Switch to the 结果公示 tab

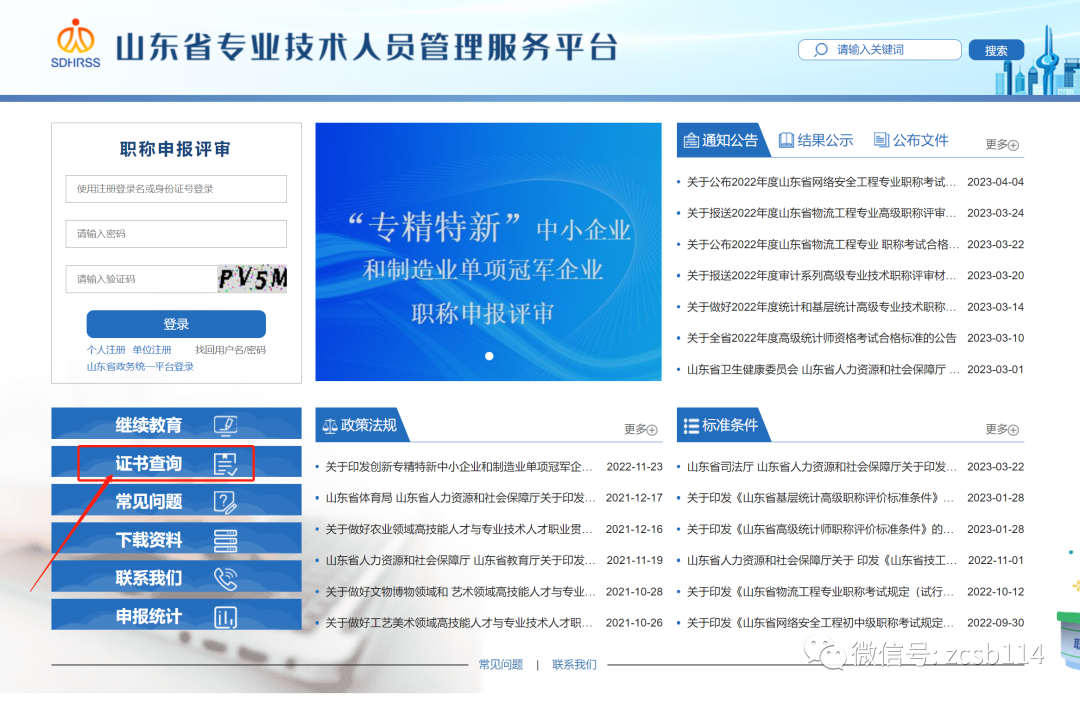click(x=816, y=141)
